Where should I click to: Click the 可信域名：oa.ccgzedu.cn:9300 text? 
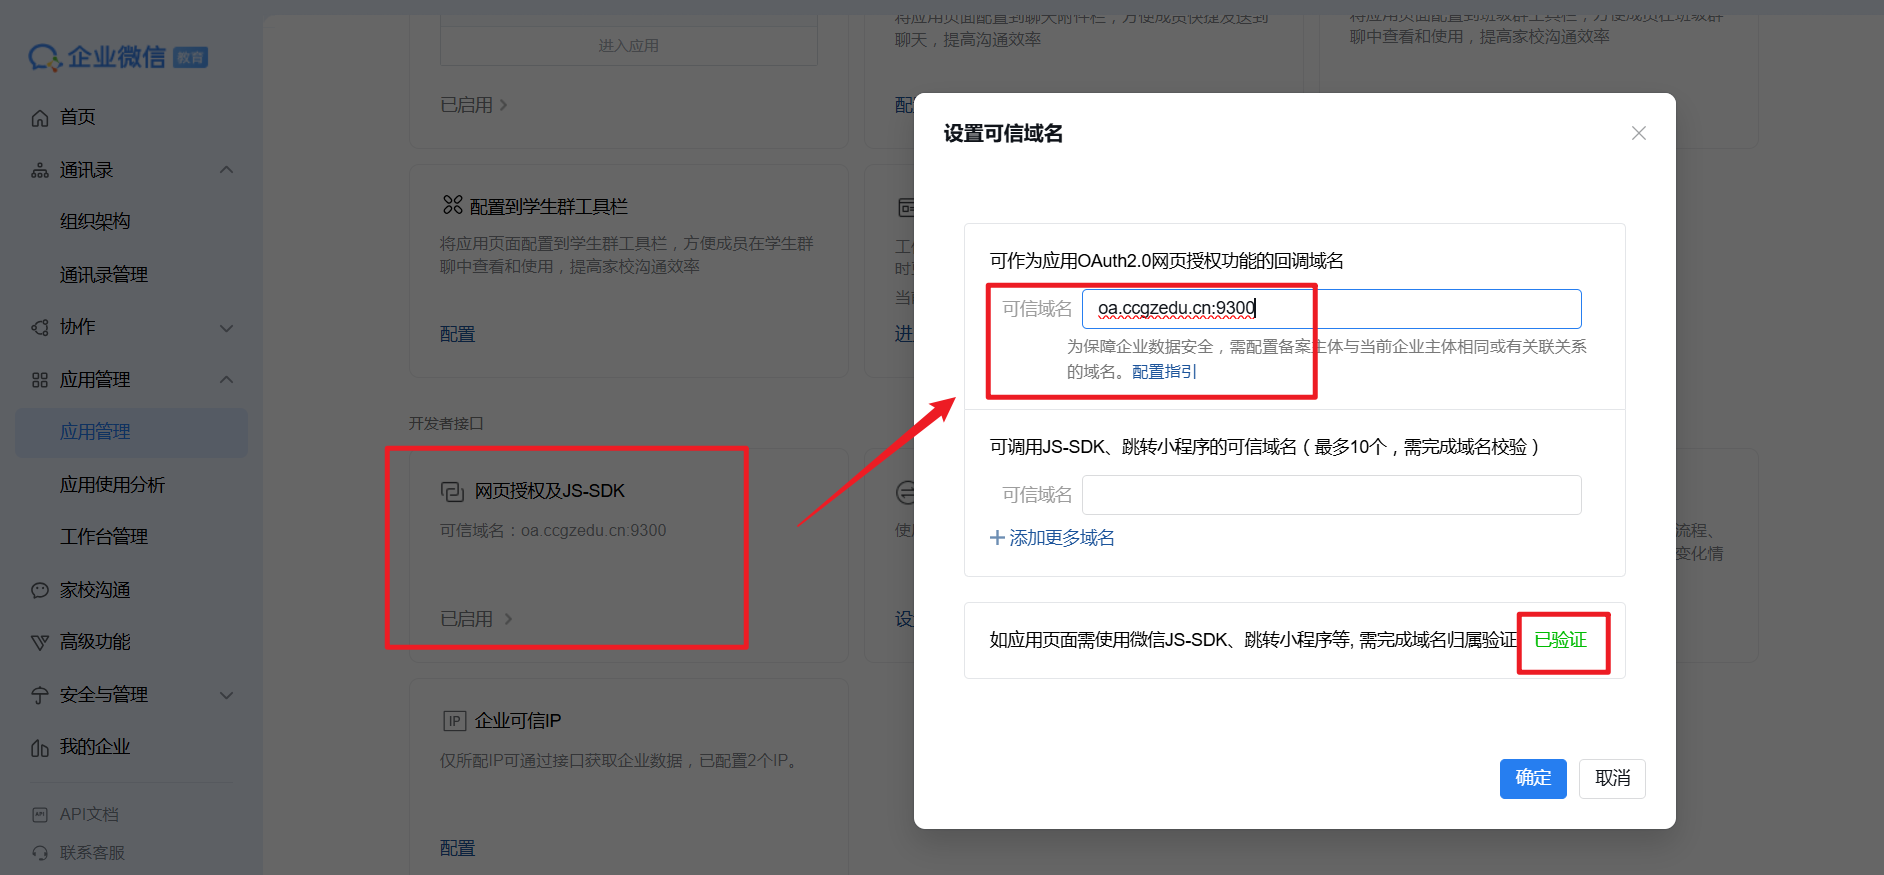click(x=553, y=531)
